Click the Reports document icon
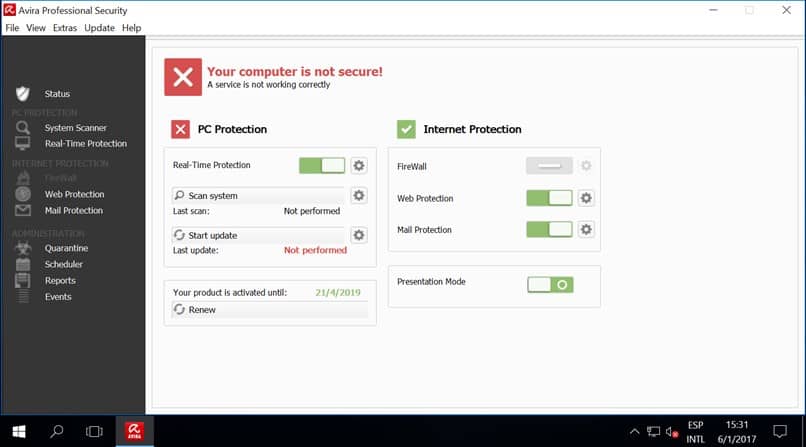The width and height of the screenshot is (806, 447). pos(23,281)
